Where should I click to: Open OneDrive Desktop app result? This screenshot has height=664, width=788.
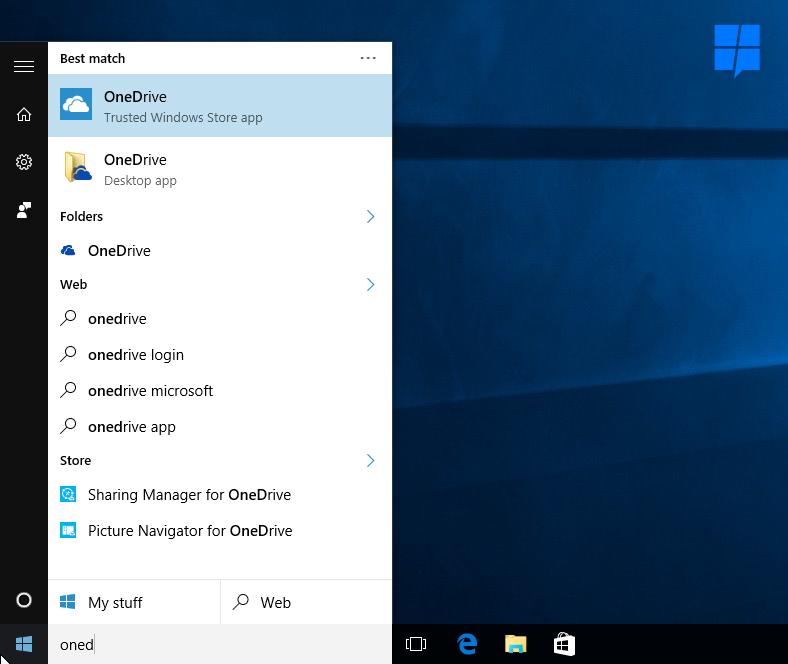220,169
